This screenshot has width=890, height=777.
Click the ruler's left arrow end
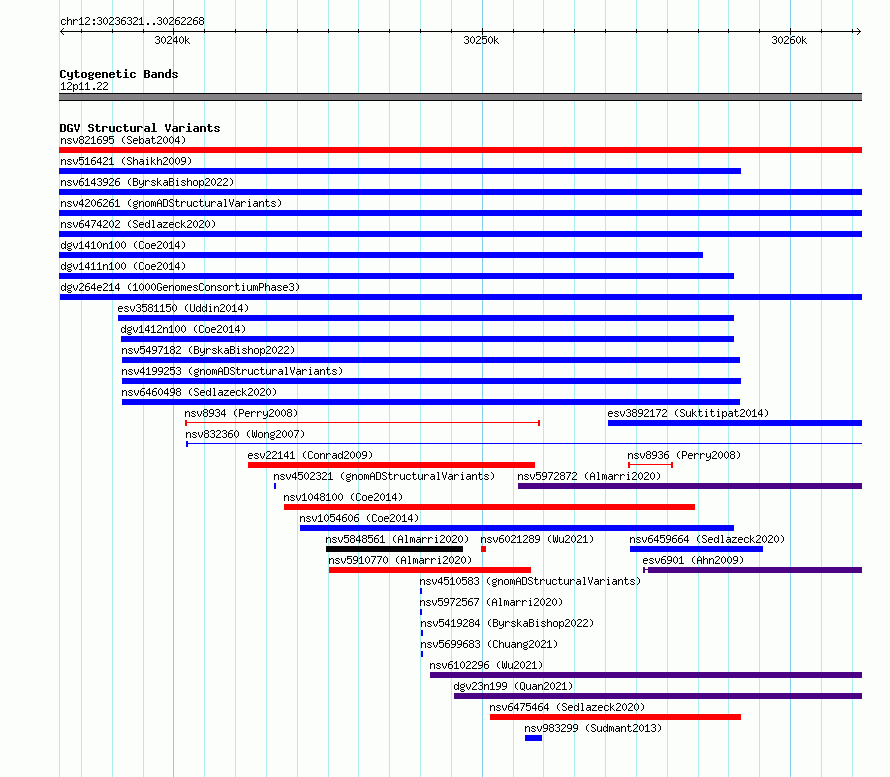point(62,31)
